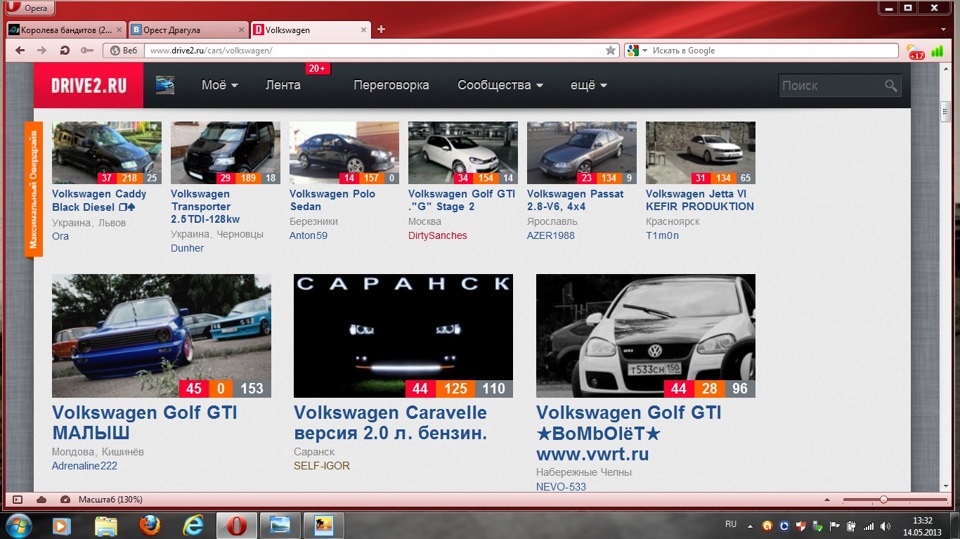
Task: Click the green signal bars icon
Action: 937,51
